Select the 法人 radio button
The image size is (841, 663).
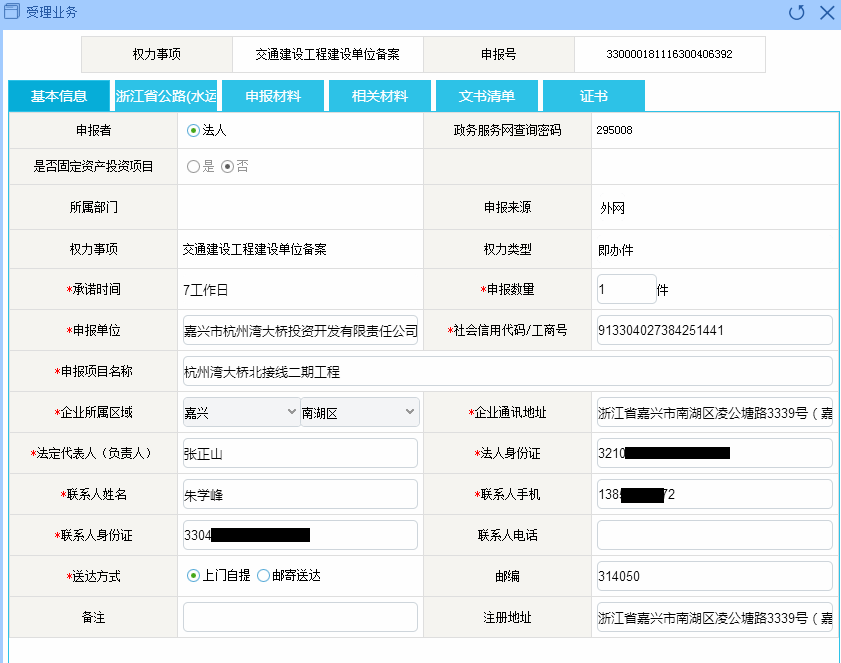click(x=193, y=130)
